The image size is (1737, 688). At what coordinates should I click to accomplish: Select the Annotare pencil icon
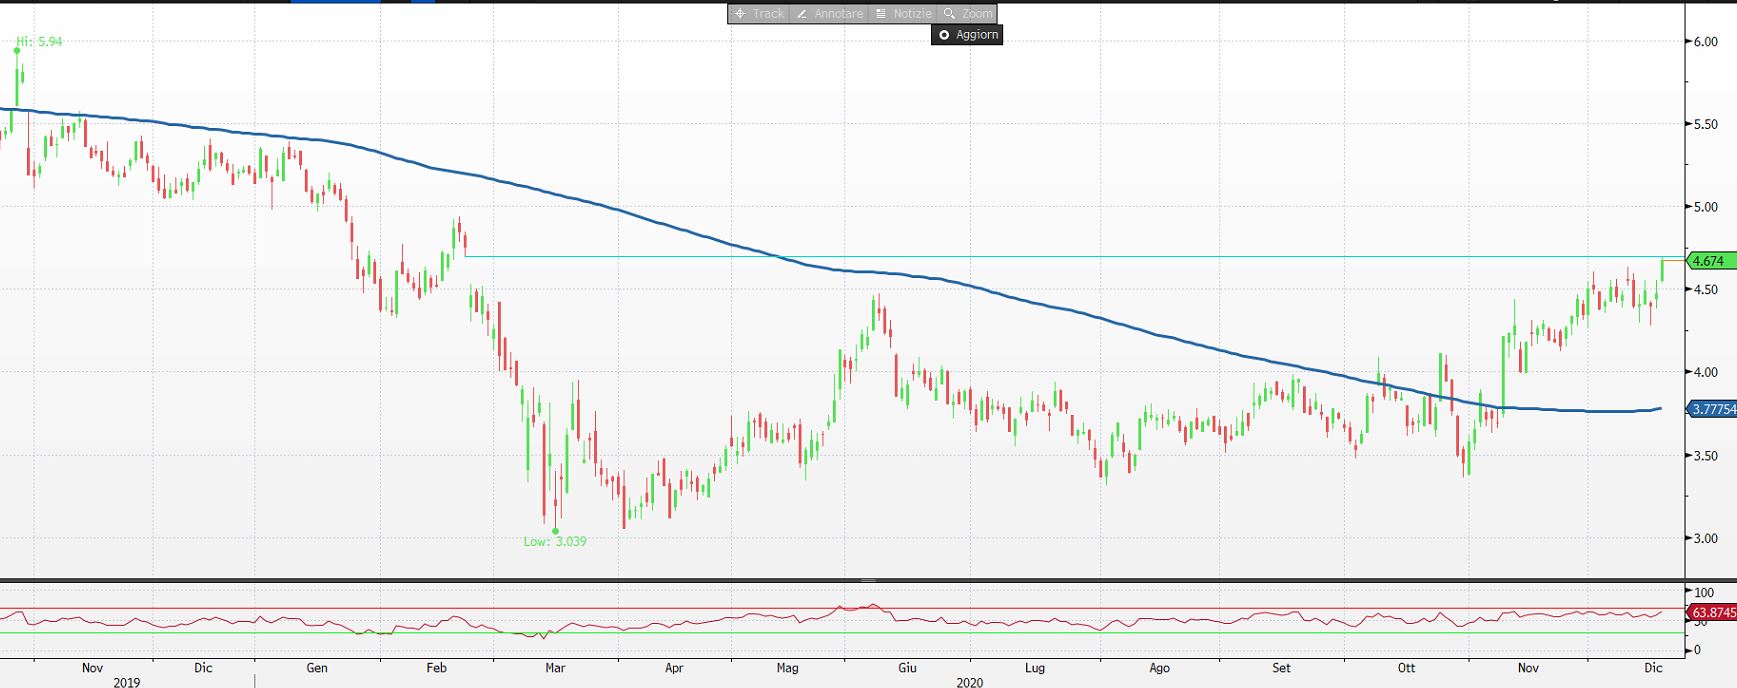coord(802,14)
